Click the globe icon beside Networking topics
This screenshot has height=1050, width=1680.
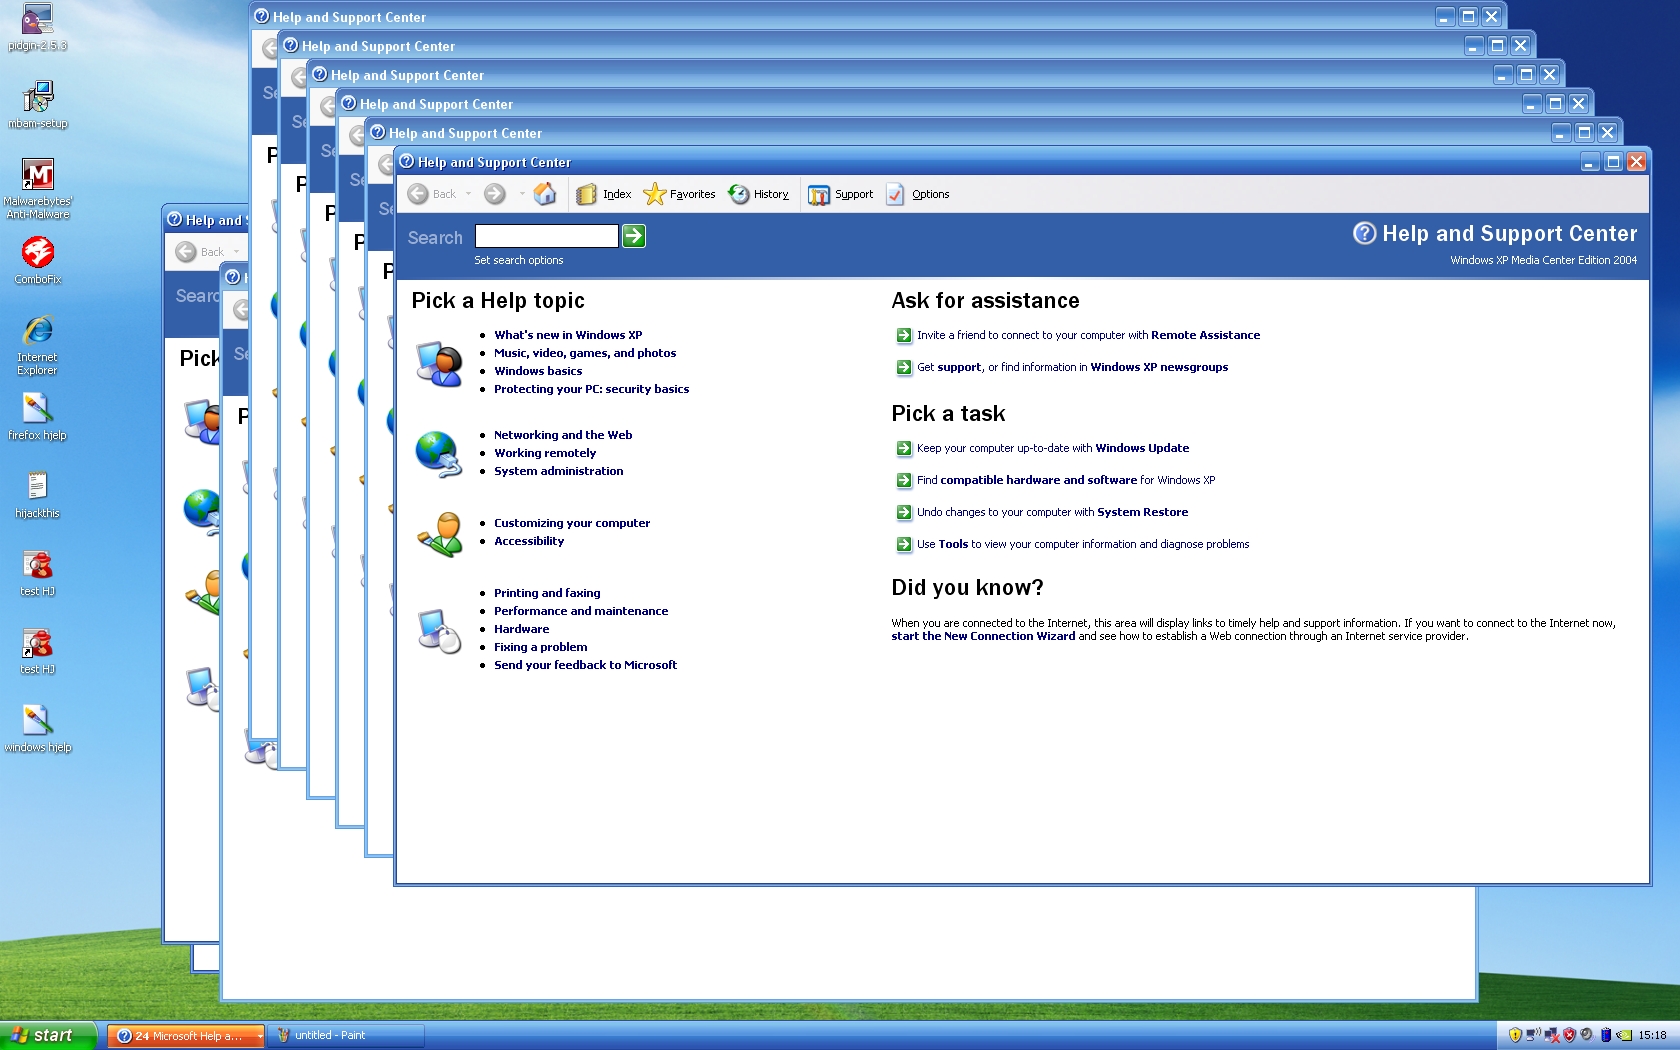click(x=439, y=453)
